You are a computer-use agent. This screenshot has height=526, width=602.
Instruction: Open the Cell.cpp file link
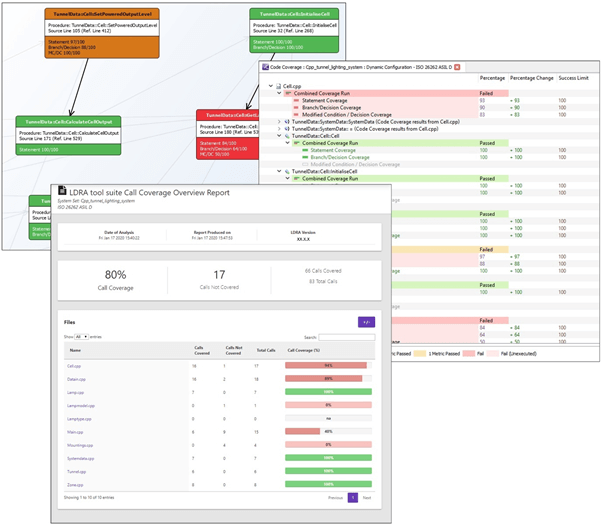click(74, 366)
